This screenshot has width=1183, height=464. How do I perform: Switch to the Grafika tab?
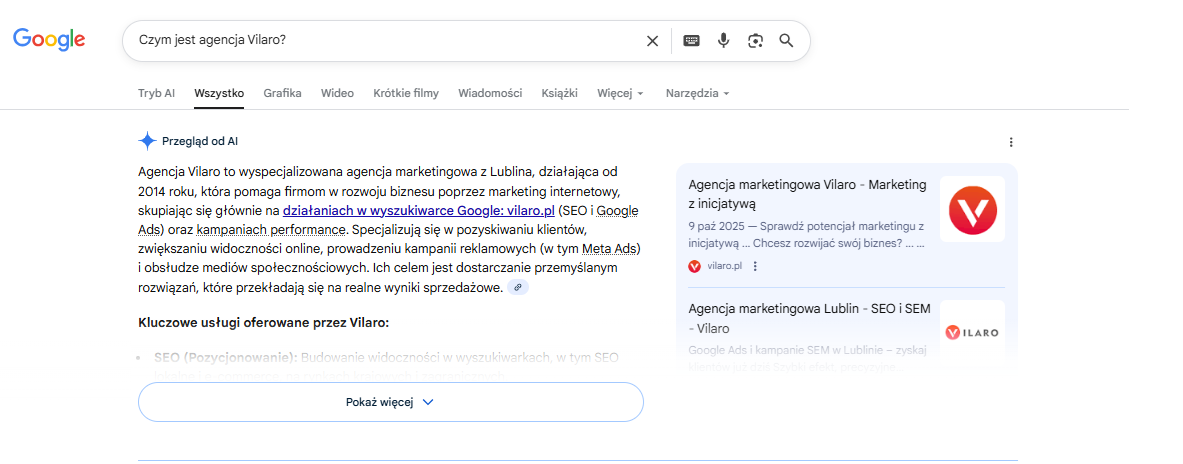(282, 94)
